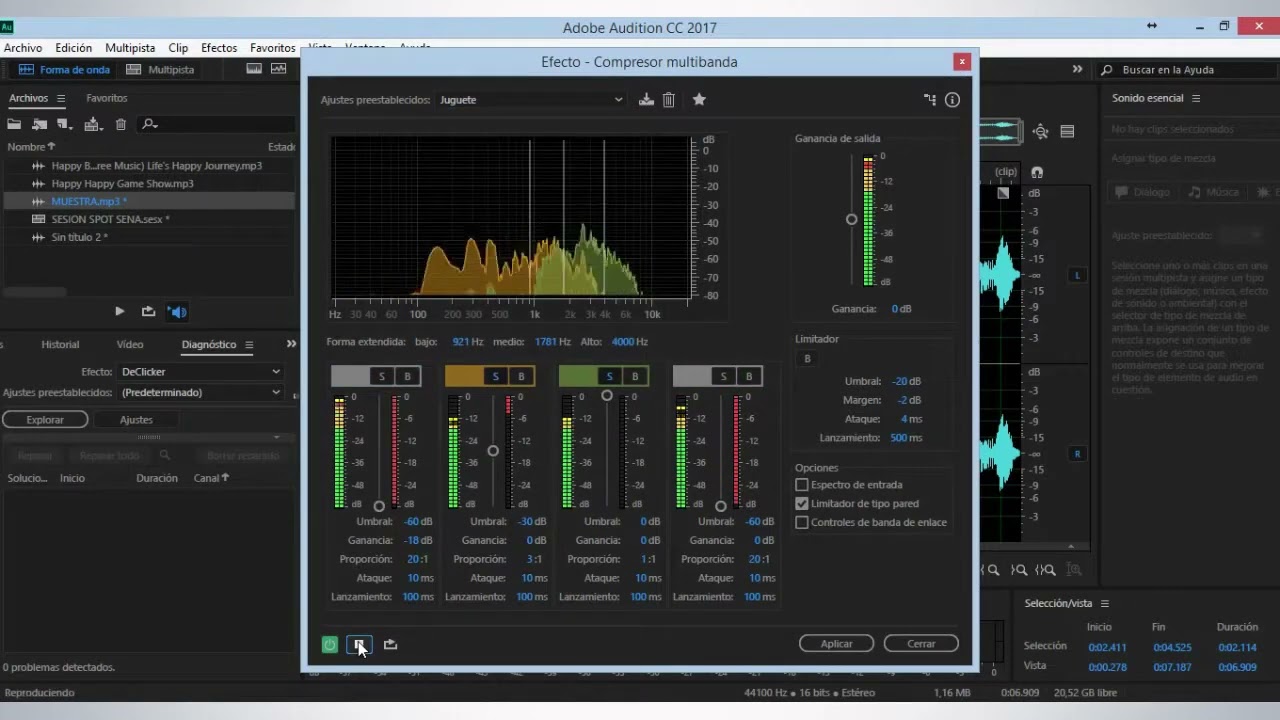
Task: Click the Insert into multitrack icon in Archivos
Action: pyautogui.click(x=93, y=124)
